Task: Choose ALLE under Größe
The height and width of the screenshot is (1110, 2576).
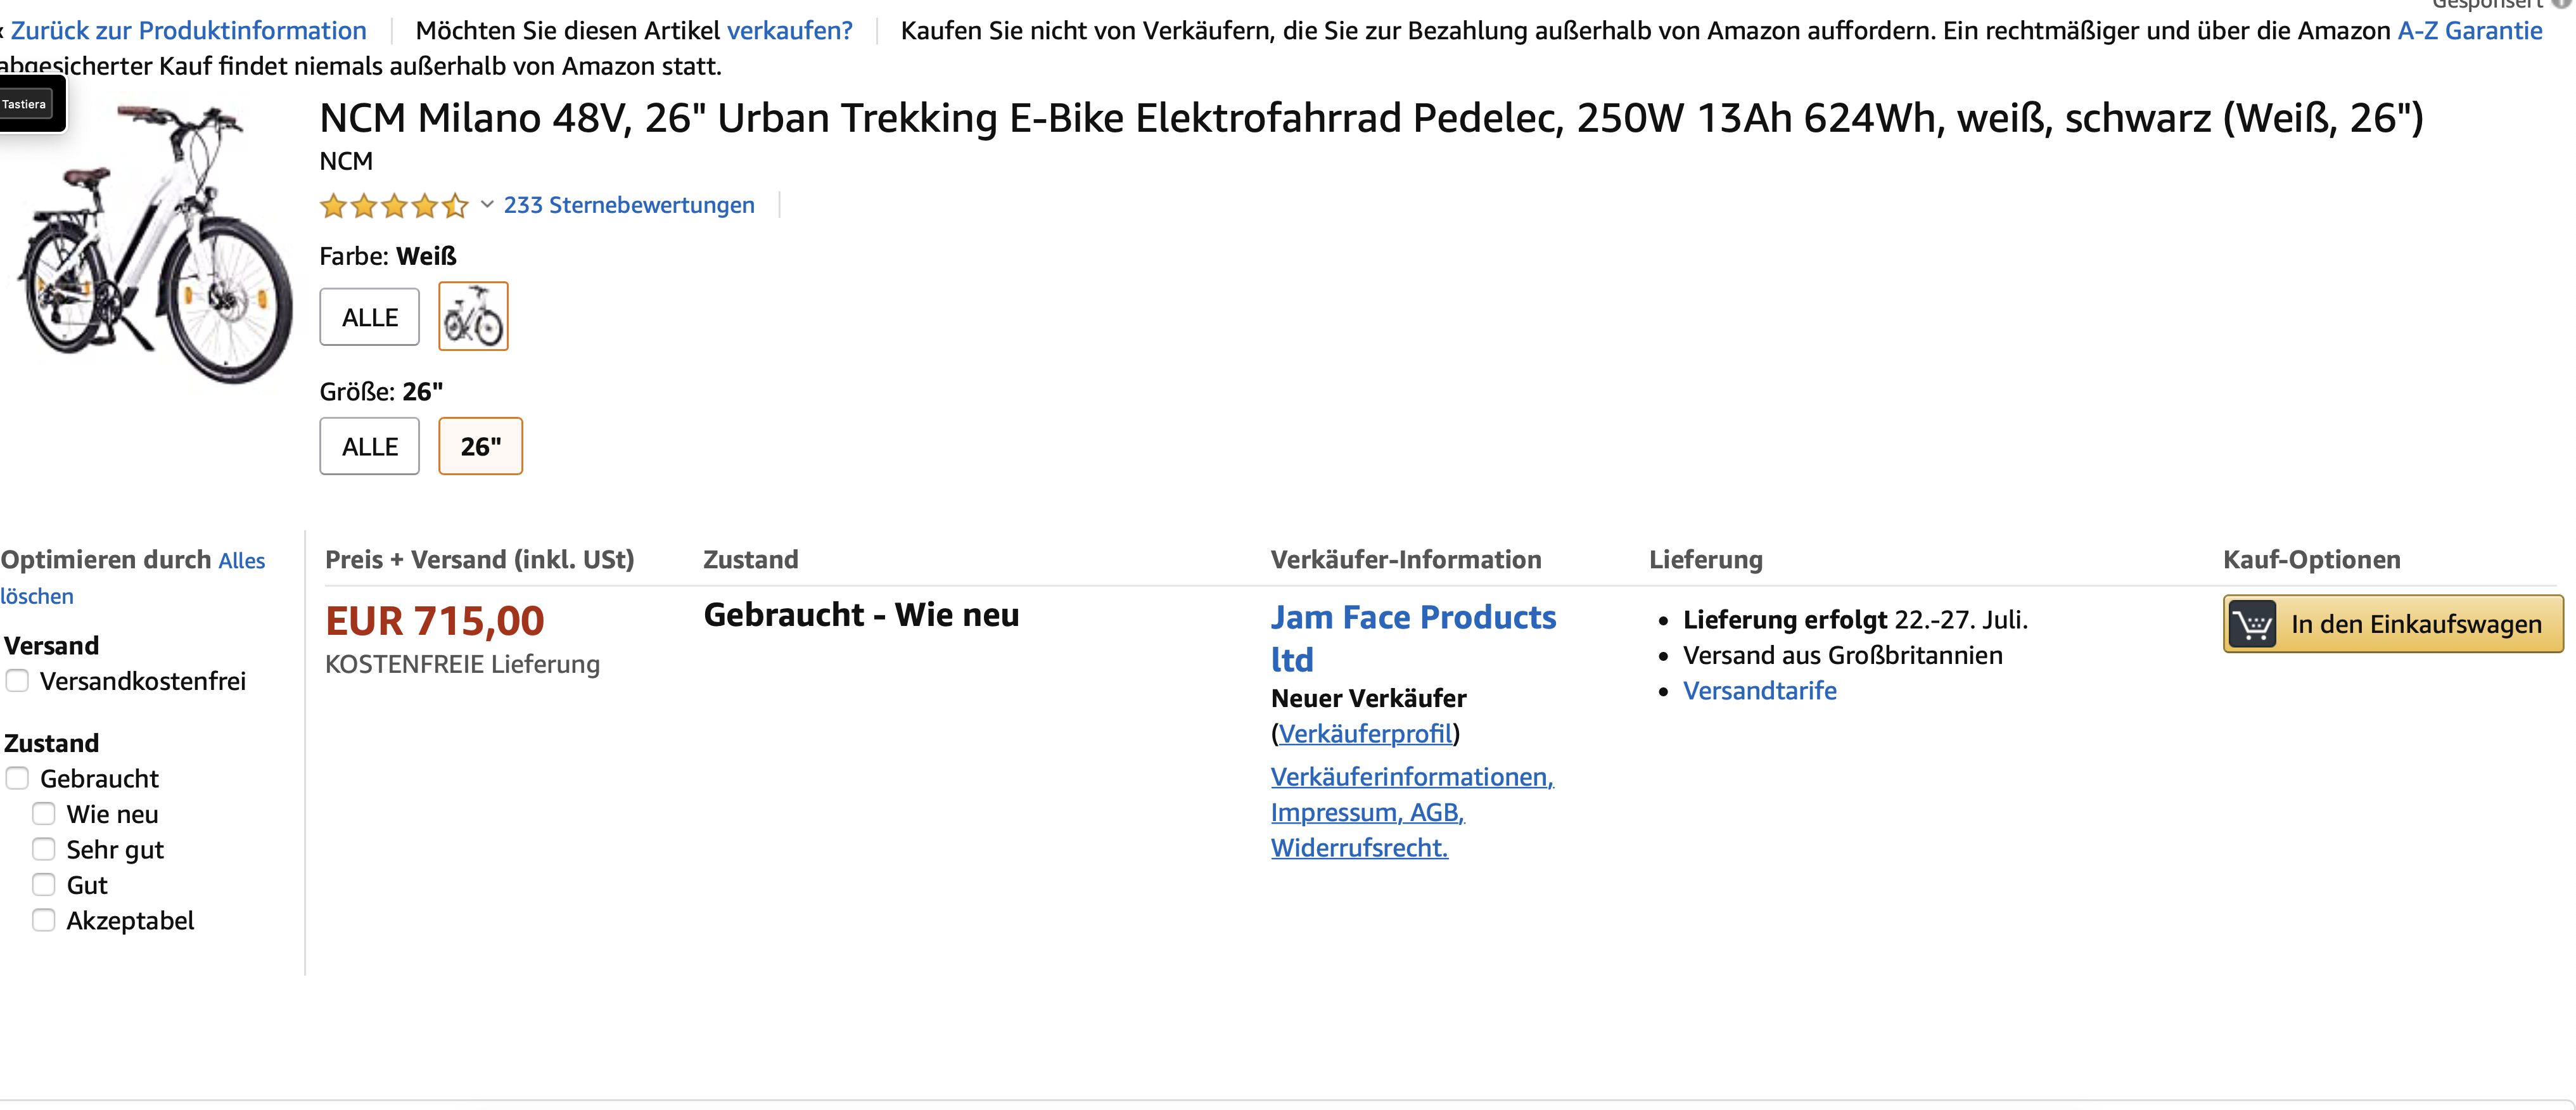Action: point(369,446)
